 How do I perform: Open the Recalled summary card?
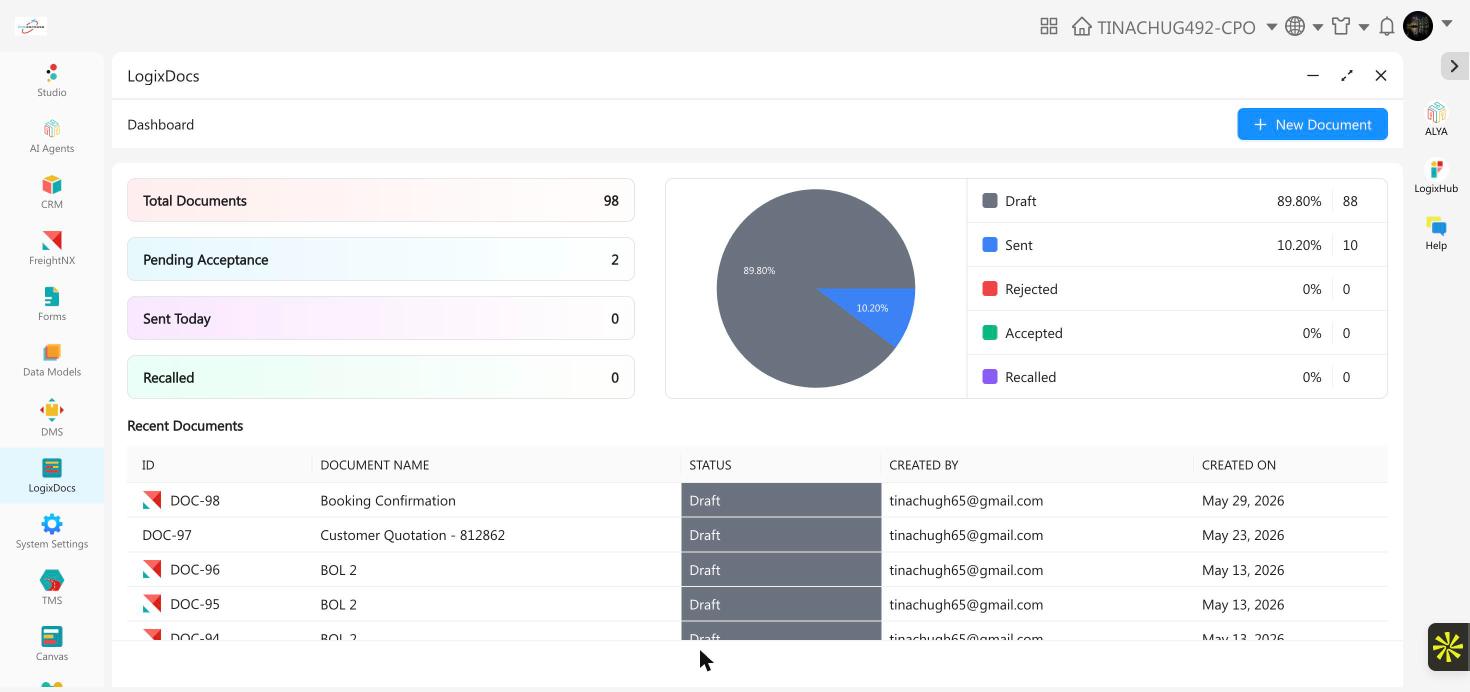coord(381,377)
